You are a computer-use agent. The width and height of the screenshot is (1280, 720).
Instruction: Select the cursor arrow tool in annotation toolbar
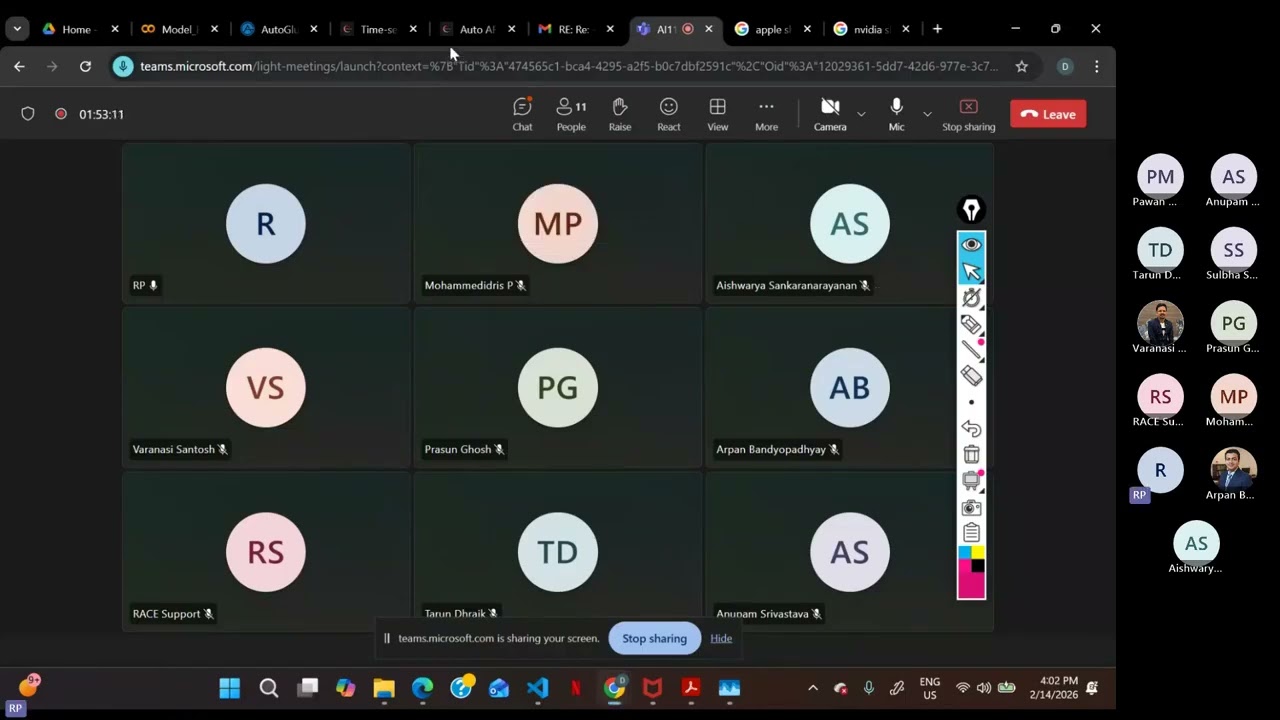tap(971, 271)
